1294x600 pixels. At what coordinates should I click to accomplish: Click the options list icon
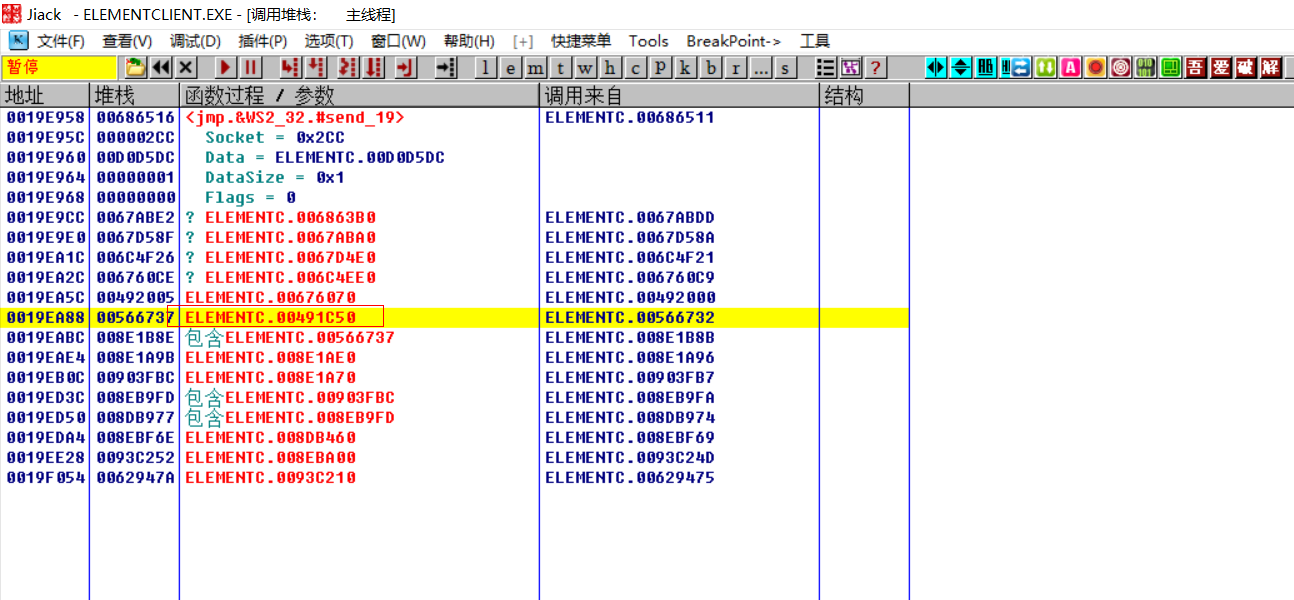point(826,67)
